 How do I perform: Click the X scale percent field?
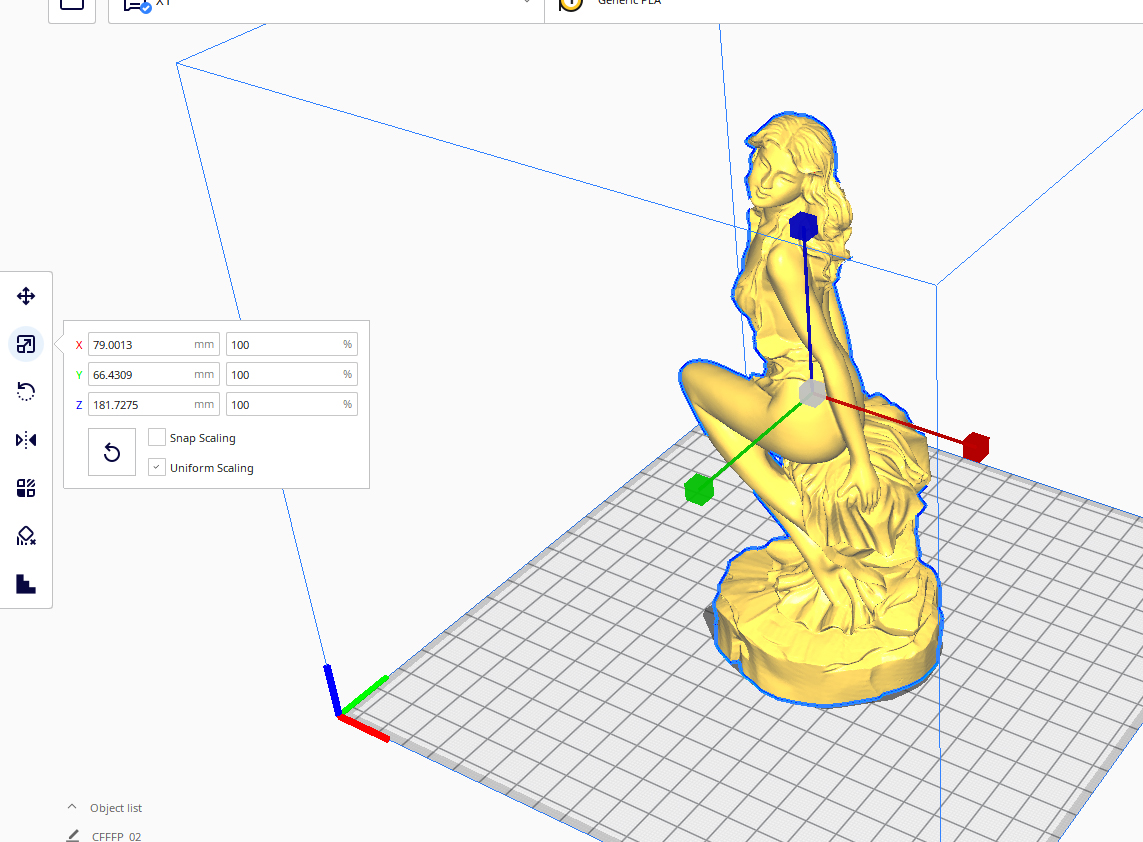[x=292, y=344]
